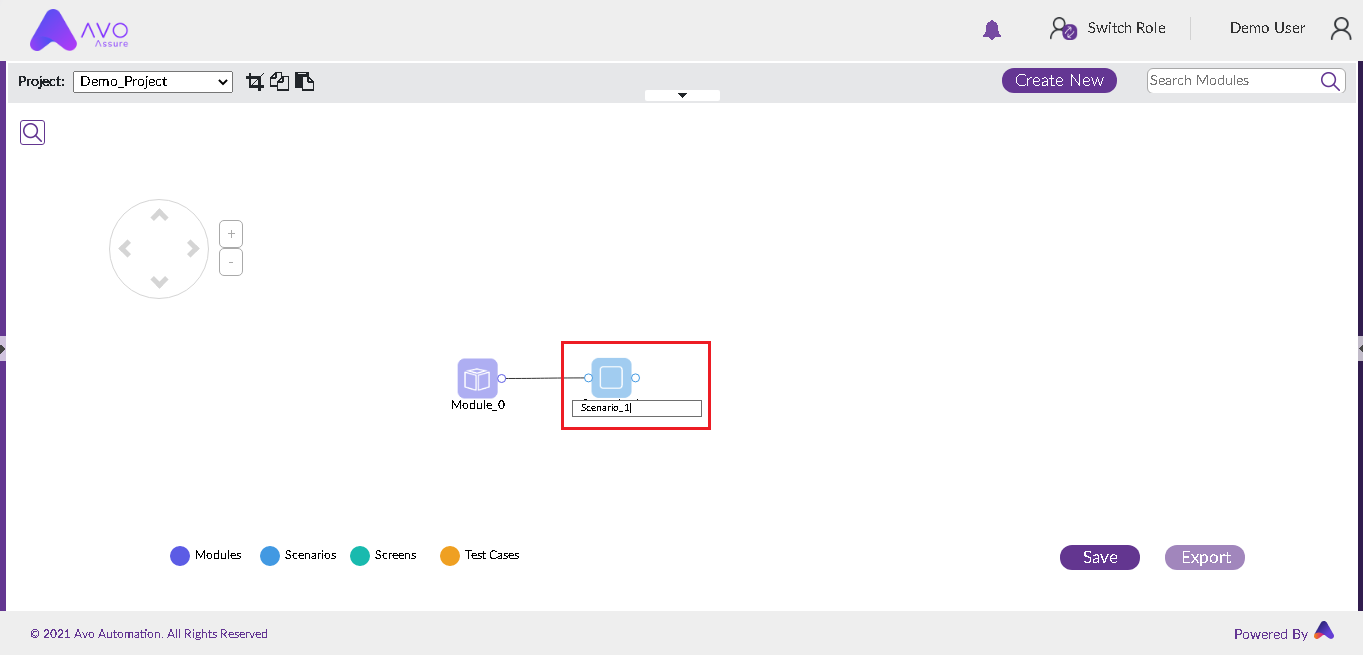
Task: Click the Scenario_1 name text box
Action: tap(637, 408)
